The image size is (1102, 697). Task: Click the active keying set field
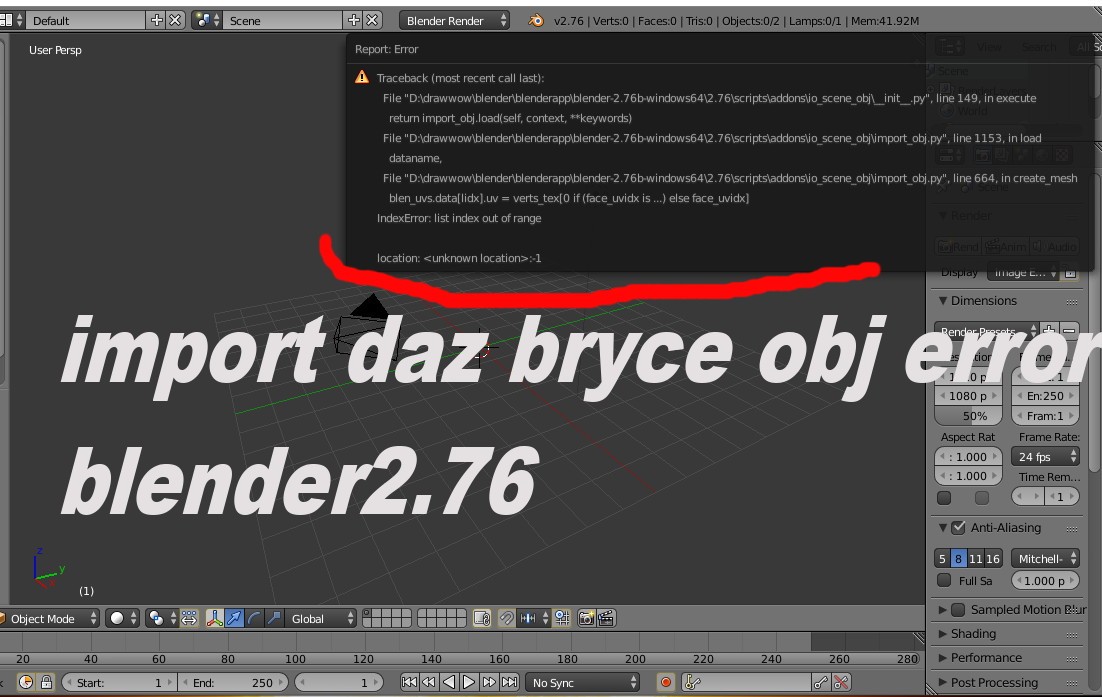click(x=746, y=682)
